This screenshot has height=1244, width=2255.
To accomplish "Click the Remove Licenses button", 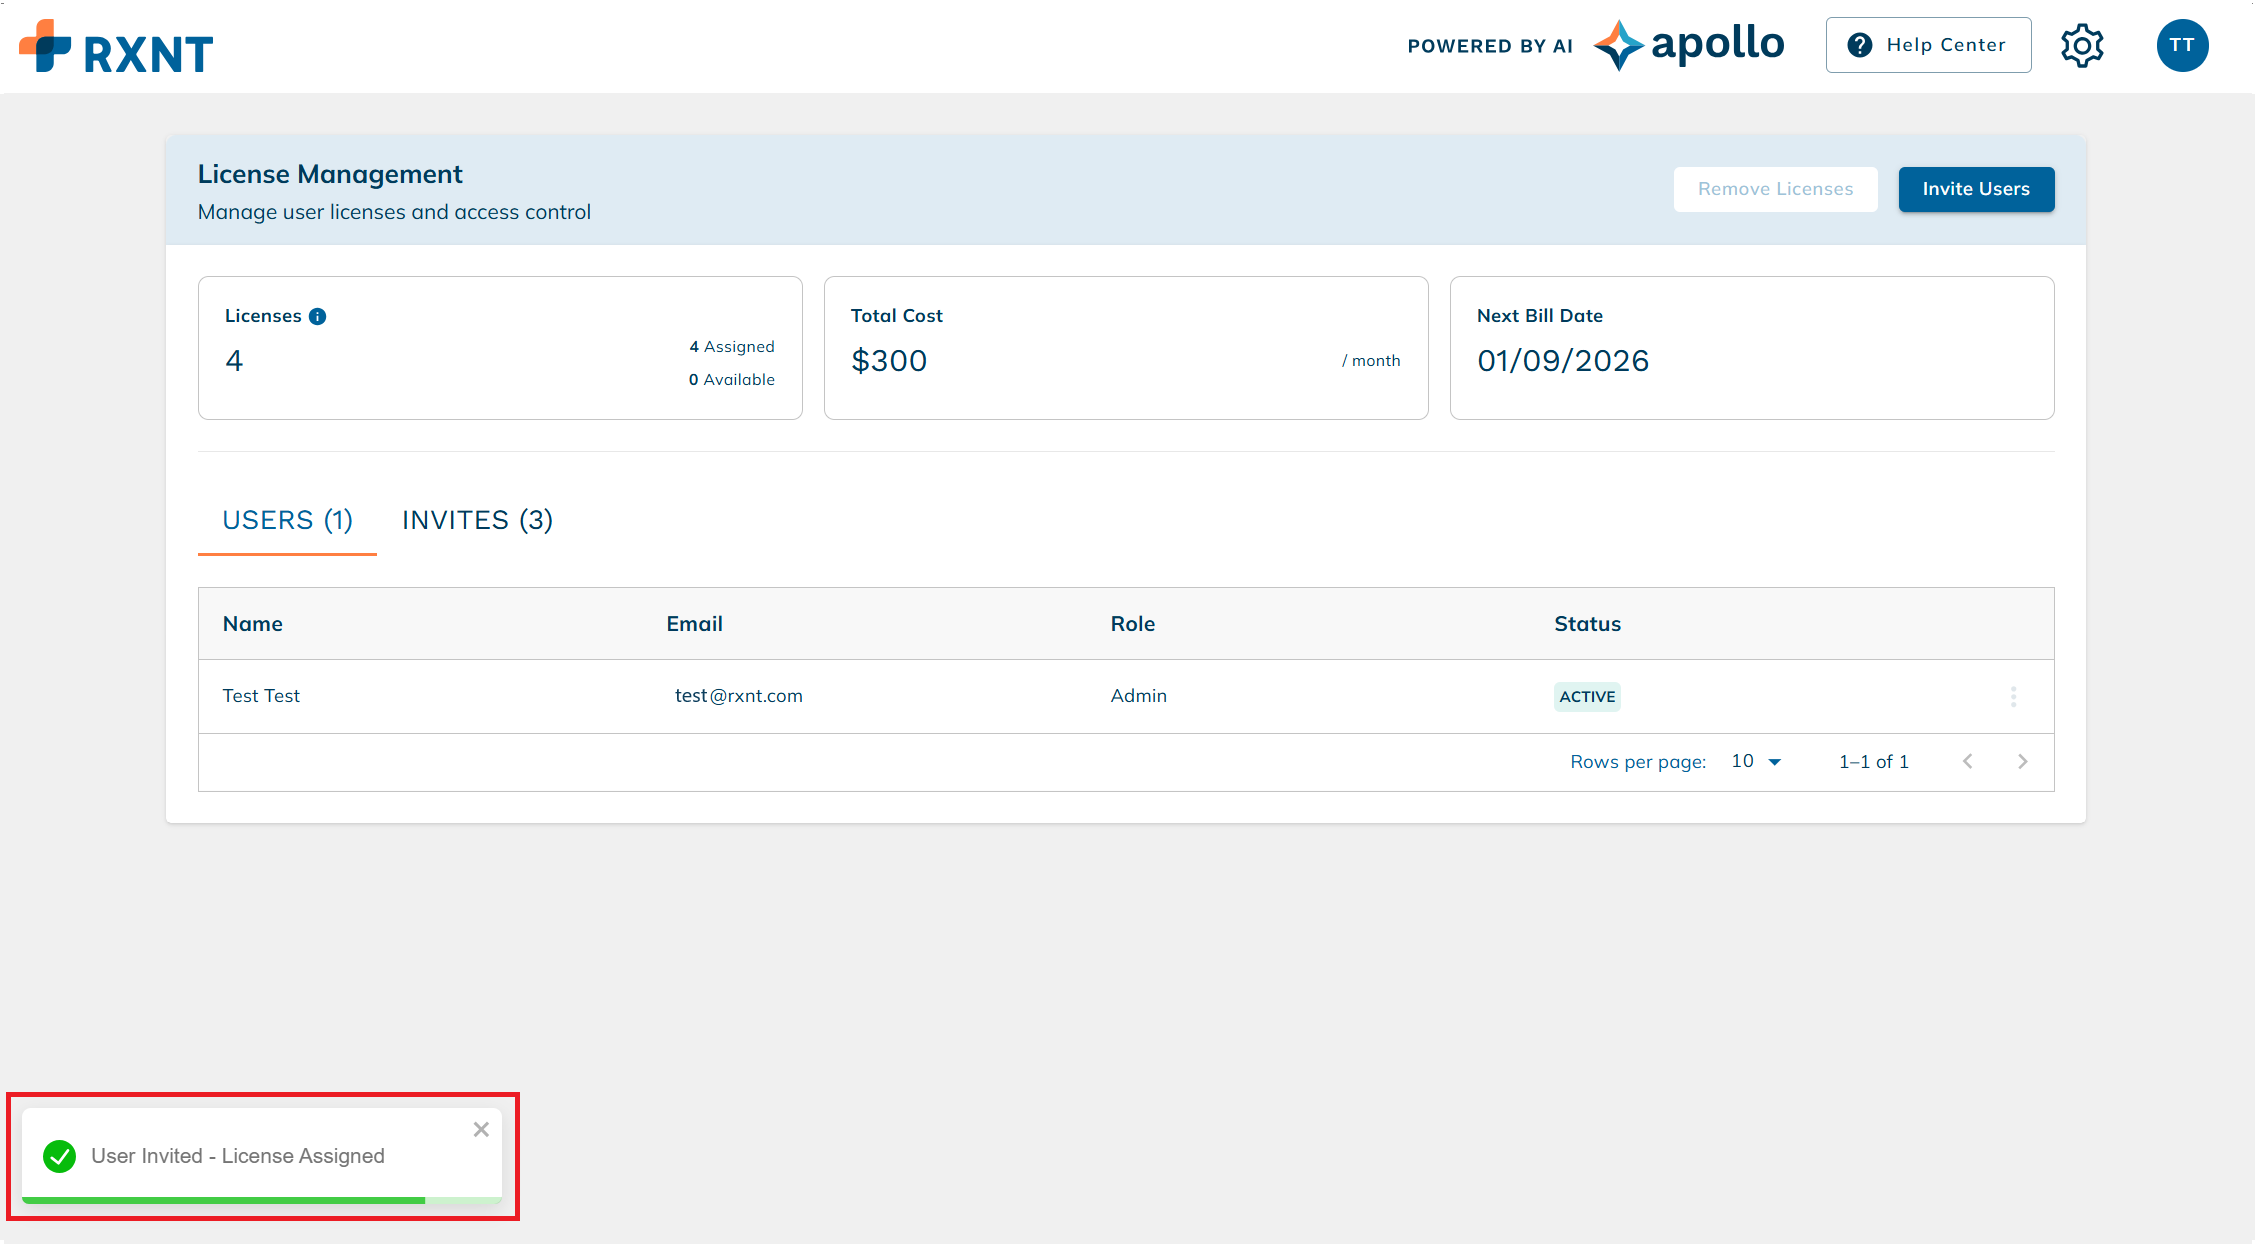I will click(x=1775, y=189).
